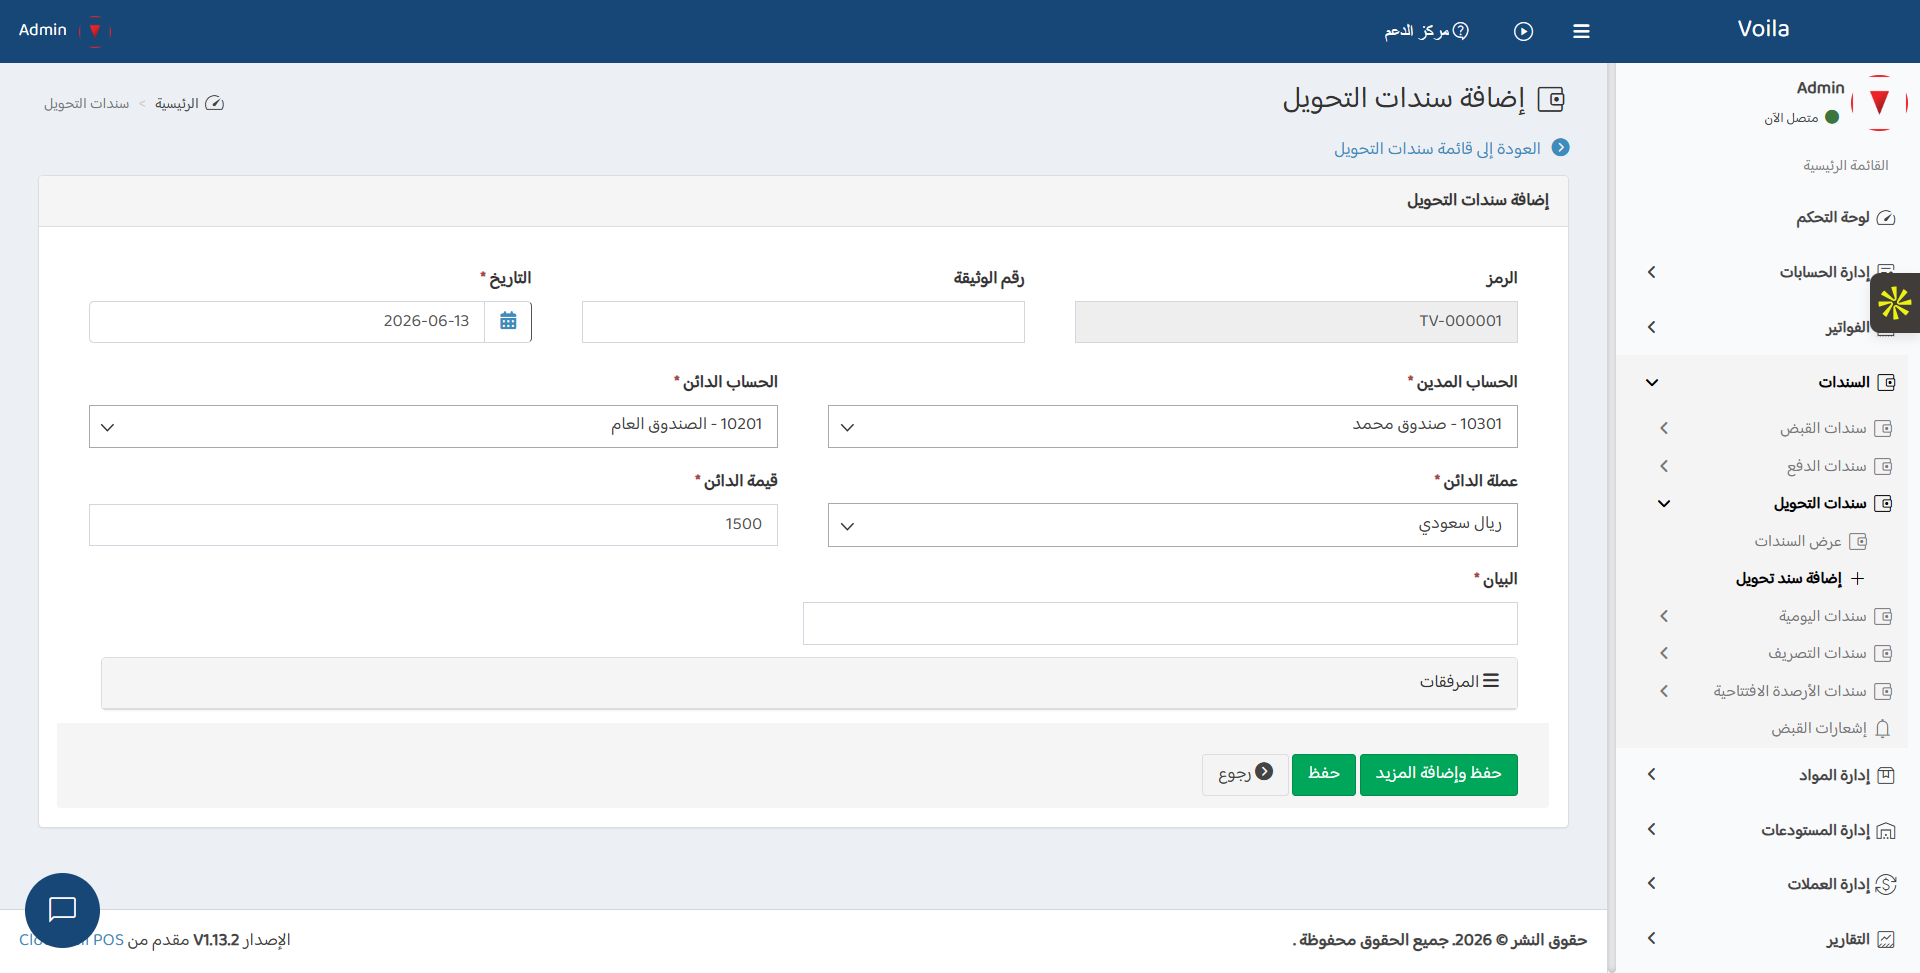Click the play circle icon in header

point(1523,31)
